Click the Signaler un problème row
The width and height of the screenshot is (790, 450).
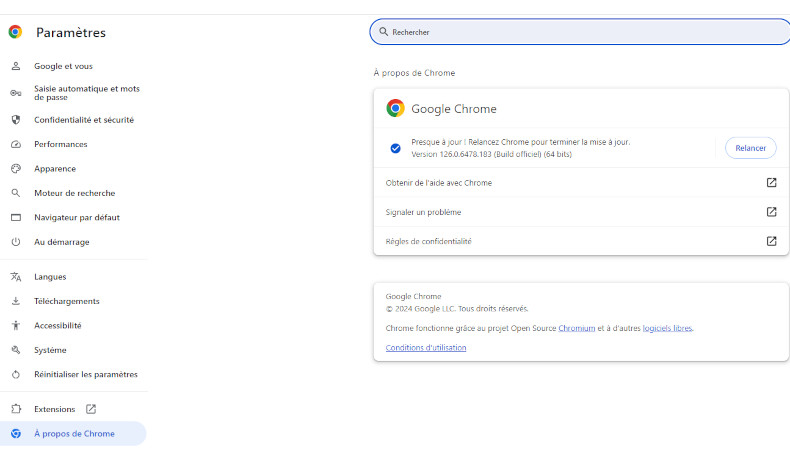coord(581,212)
